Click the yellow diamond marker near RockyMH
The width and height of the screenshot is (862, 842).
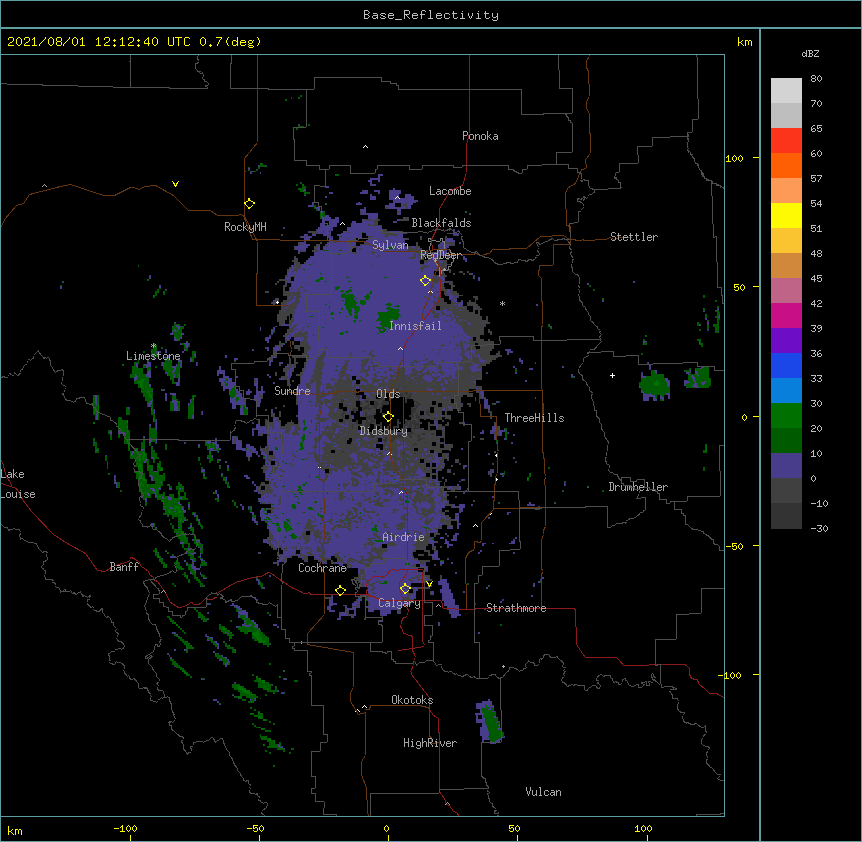250,204
